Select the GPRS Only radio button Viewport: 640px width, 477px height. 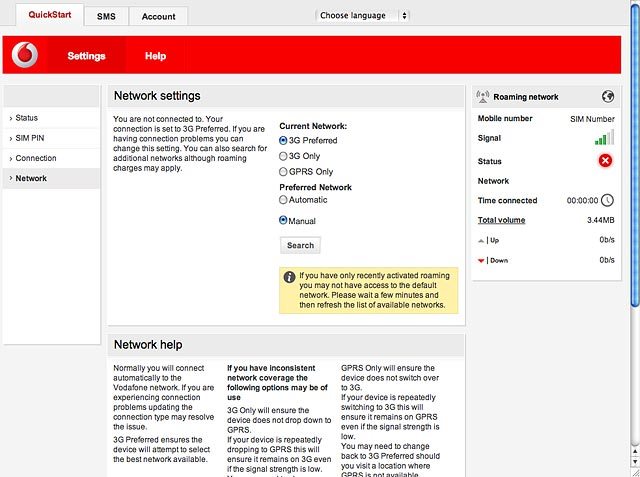point(283,172)
